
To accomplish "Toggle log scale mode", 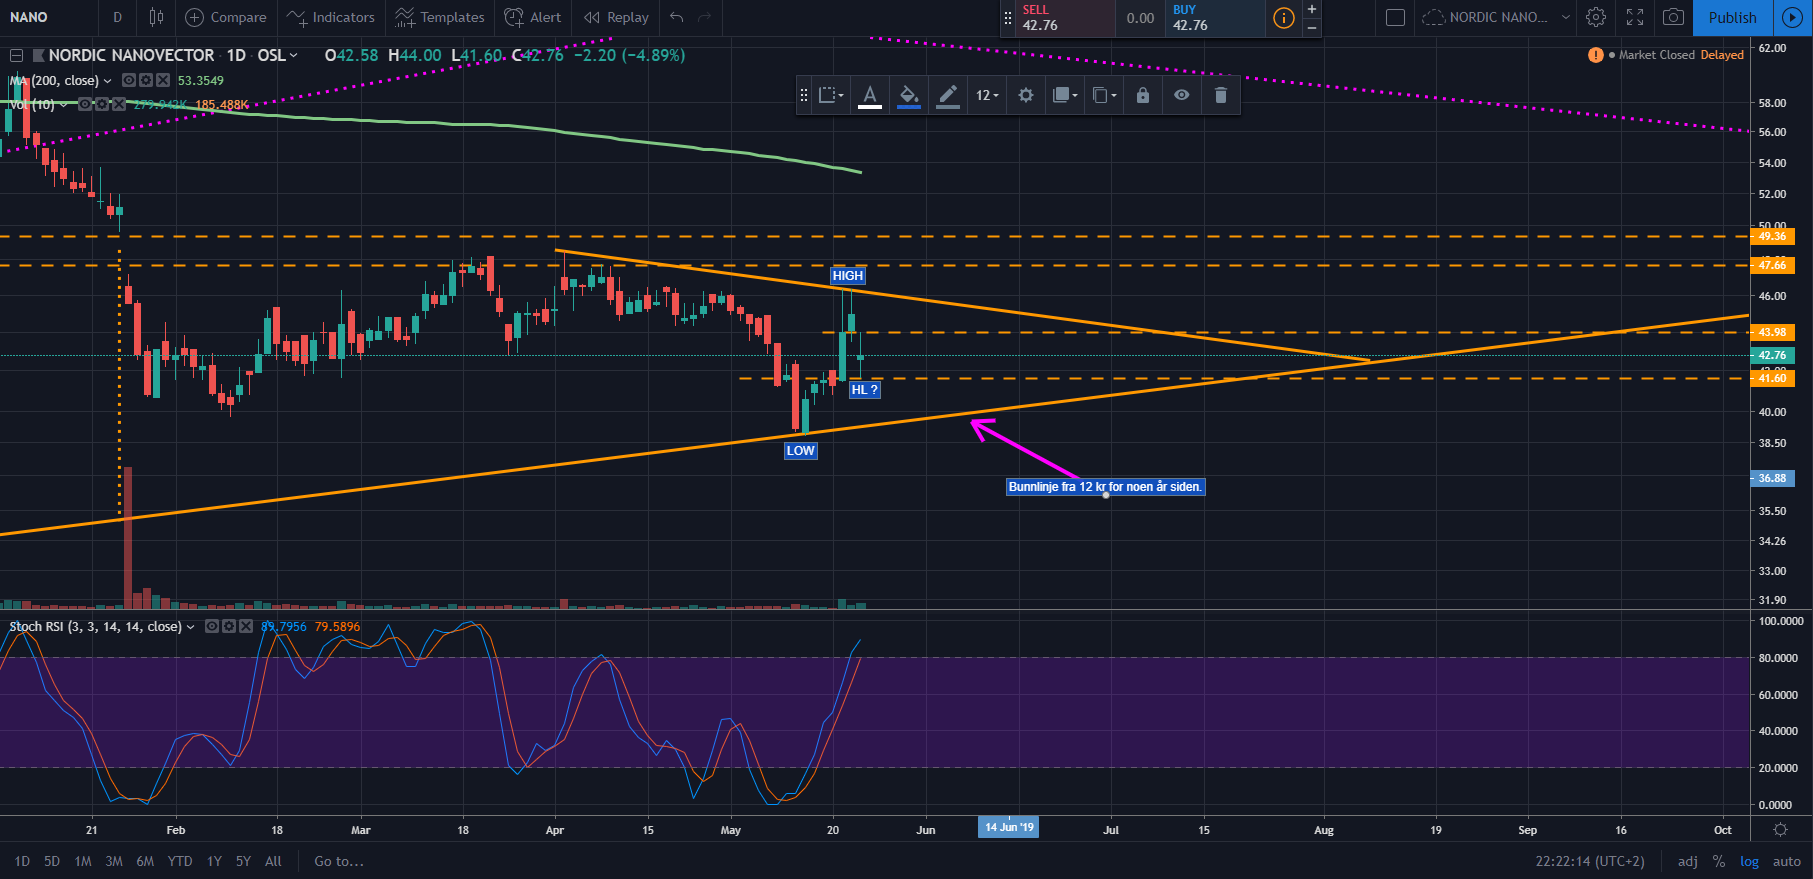I will click(1749, 861).
